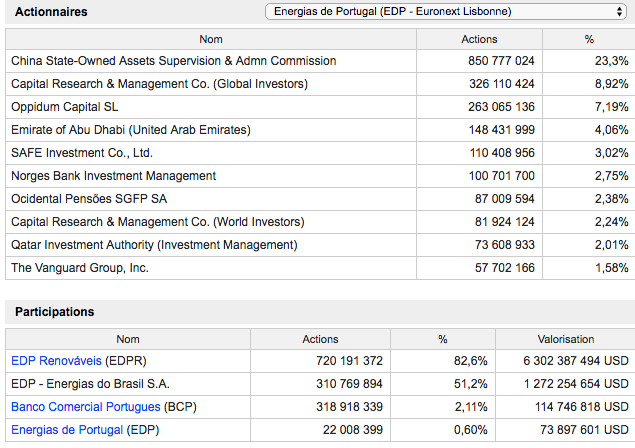Open the Banco Comercial Portugues link
635x448 pixels.
pyautogui.click(x=86, y=407)
